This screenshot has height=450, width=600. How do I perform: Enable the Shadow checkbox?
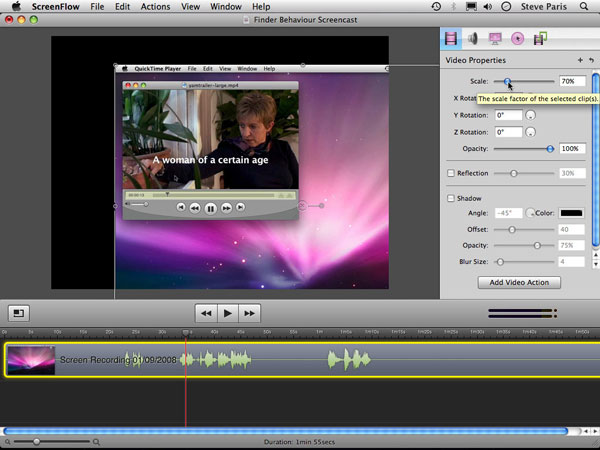coord(451,198)
